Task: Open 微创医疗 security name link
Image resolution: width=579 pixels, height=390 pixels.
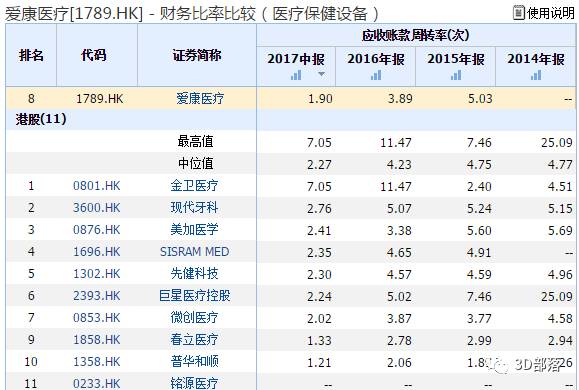Action: (194, 318)
